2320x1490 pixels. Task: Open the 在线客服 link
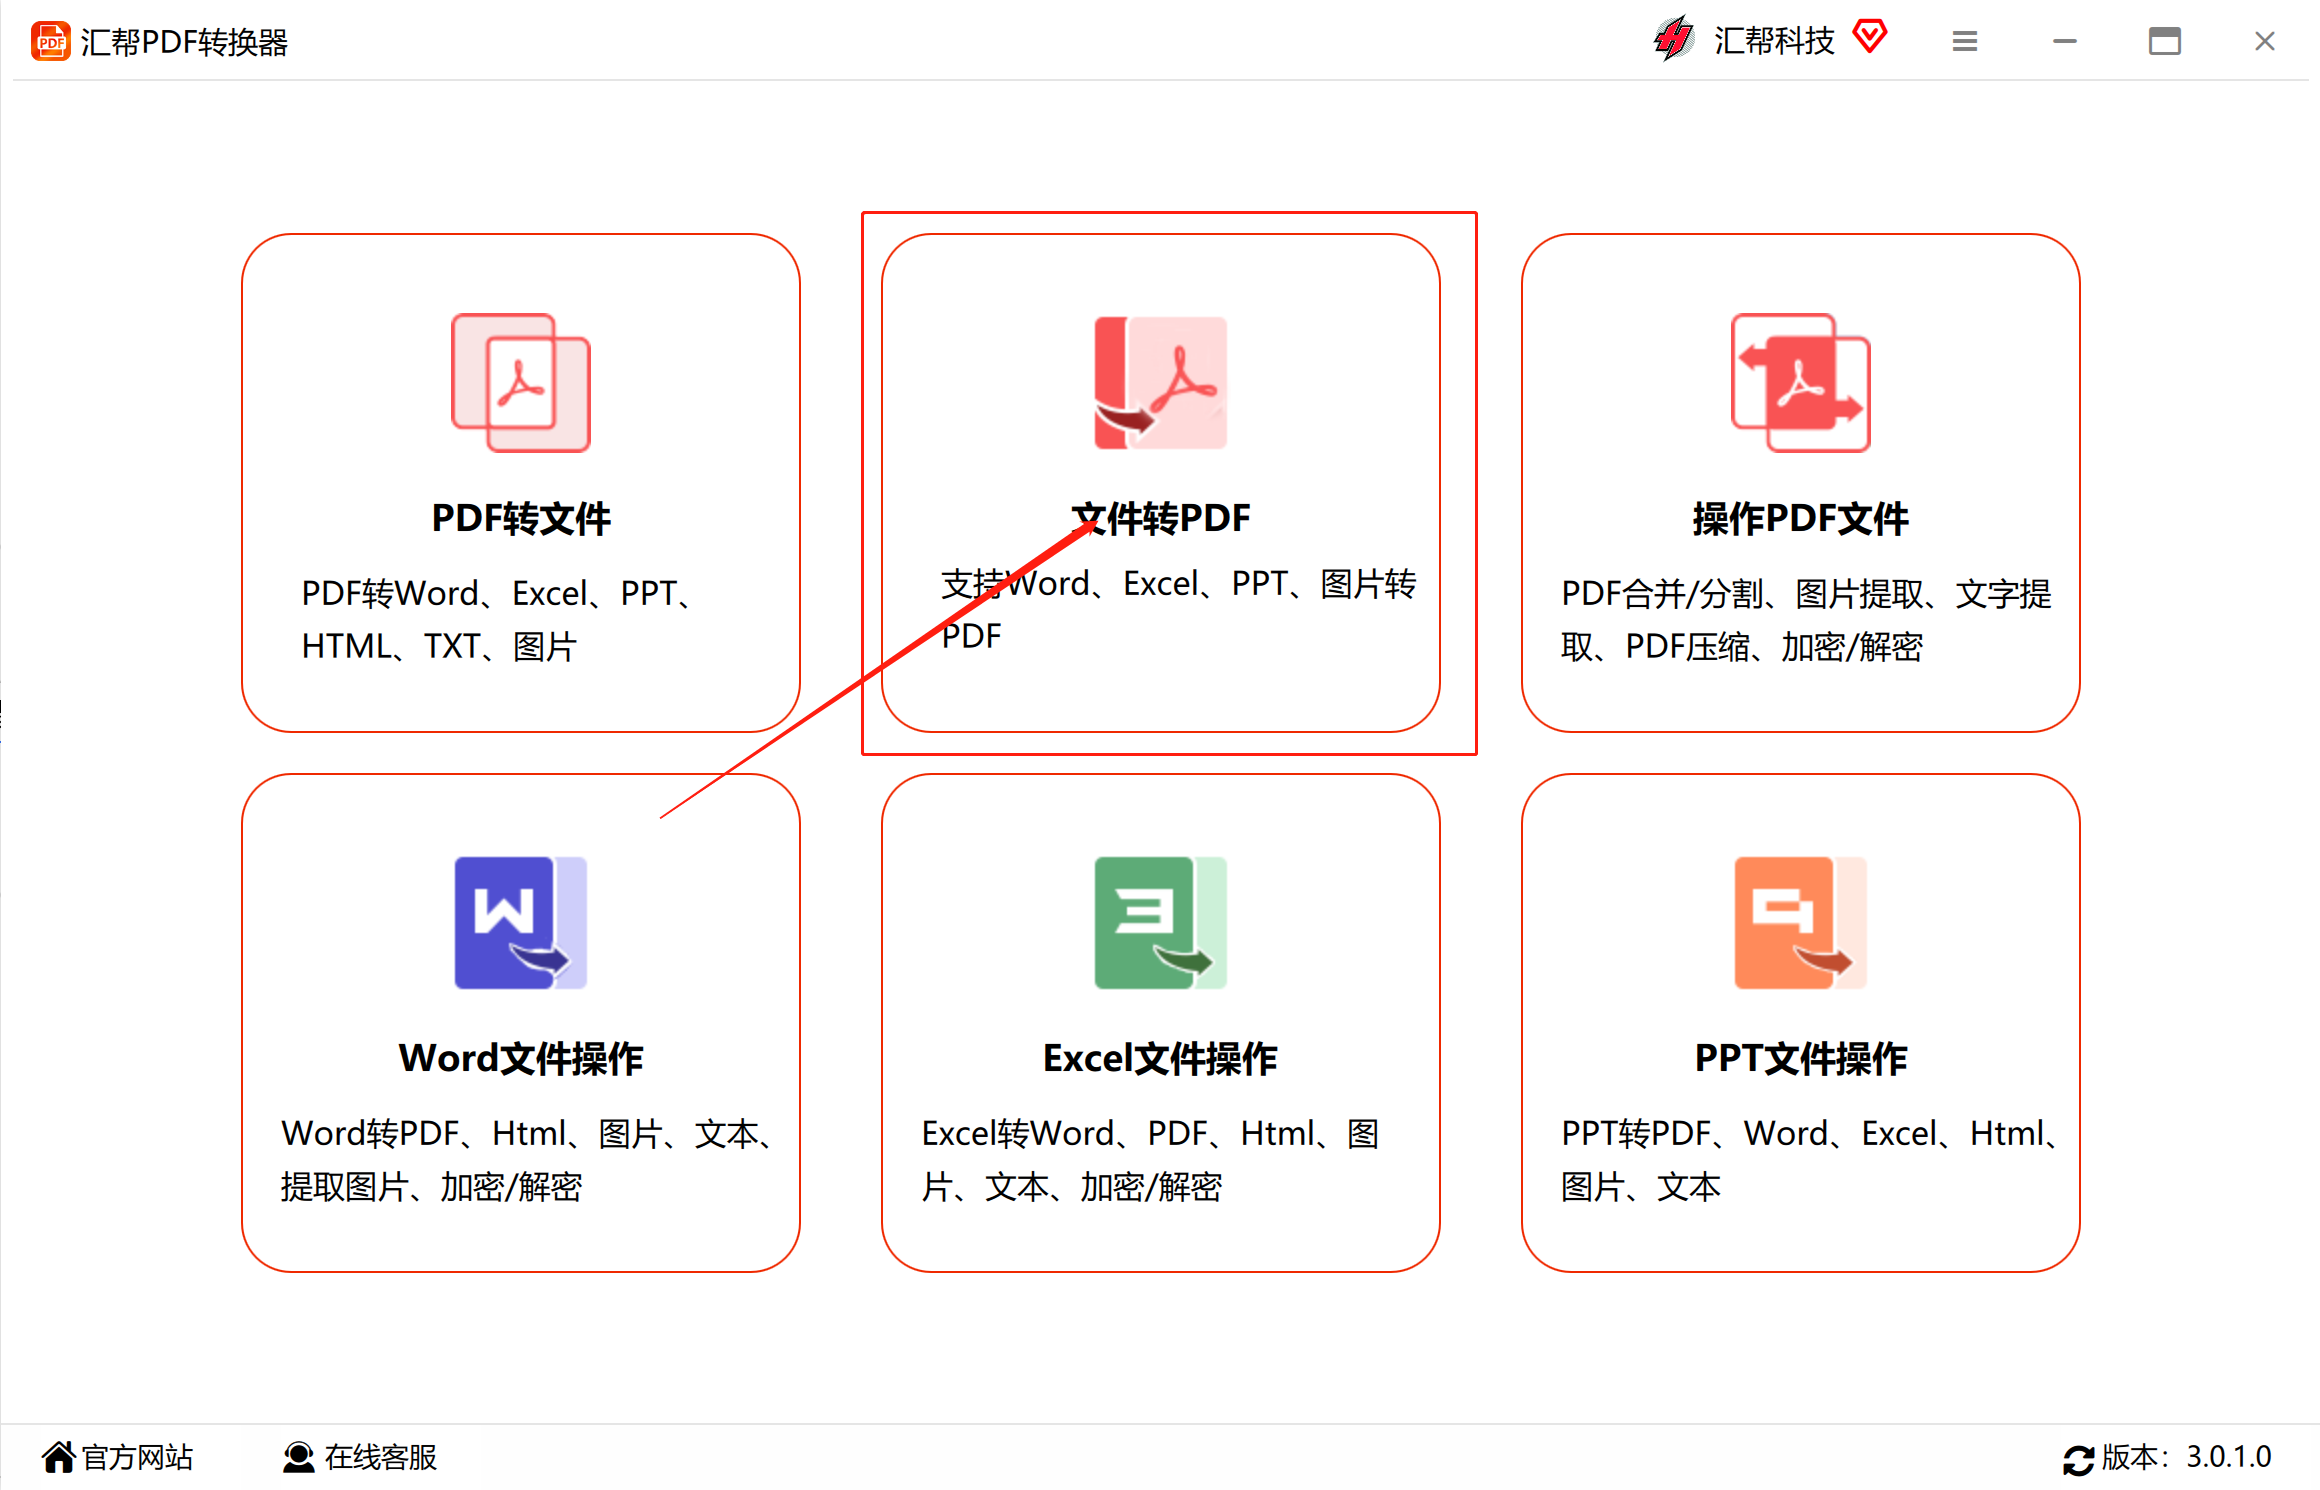click(381, 1457)
